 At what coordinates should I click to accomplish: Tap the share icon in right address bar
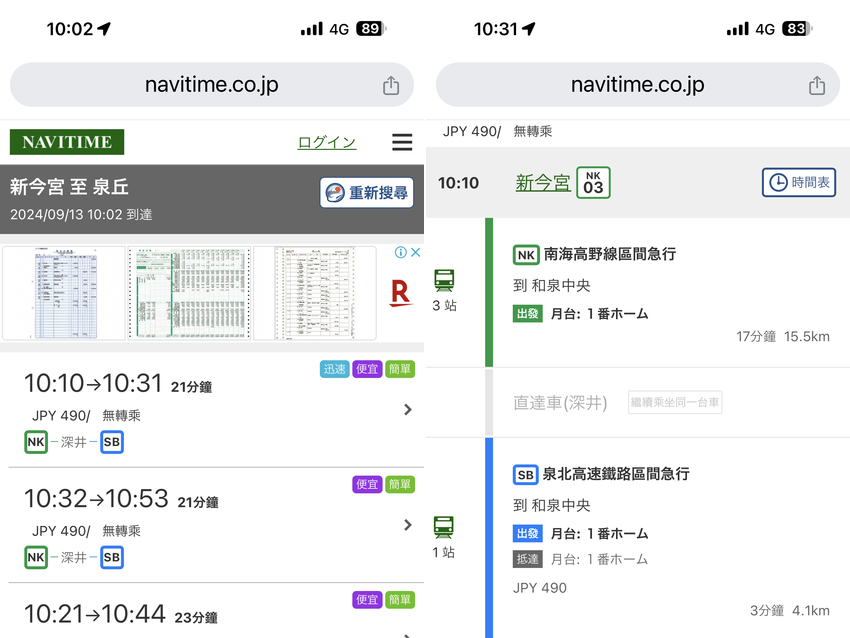(x=817, y=85)
